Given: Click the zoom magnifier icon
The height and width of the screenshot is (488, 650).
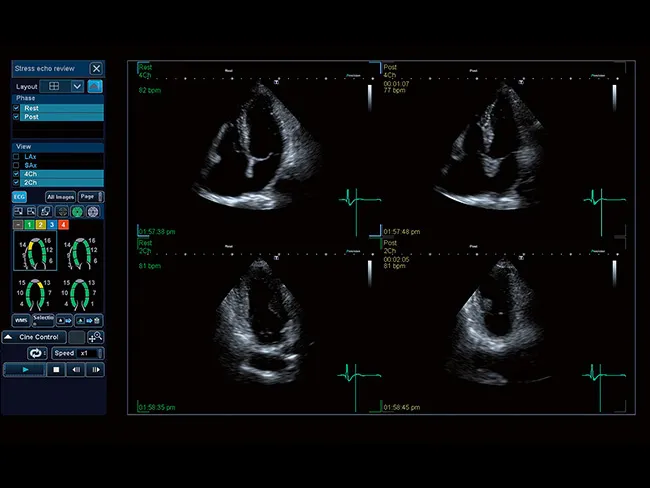Looking at the screenshot, I should (x=96, y=337).
